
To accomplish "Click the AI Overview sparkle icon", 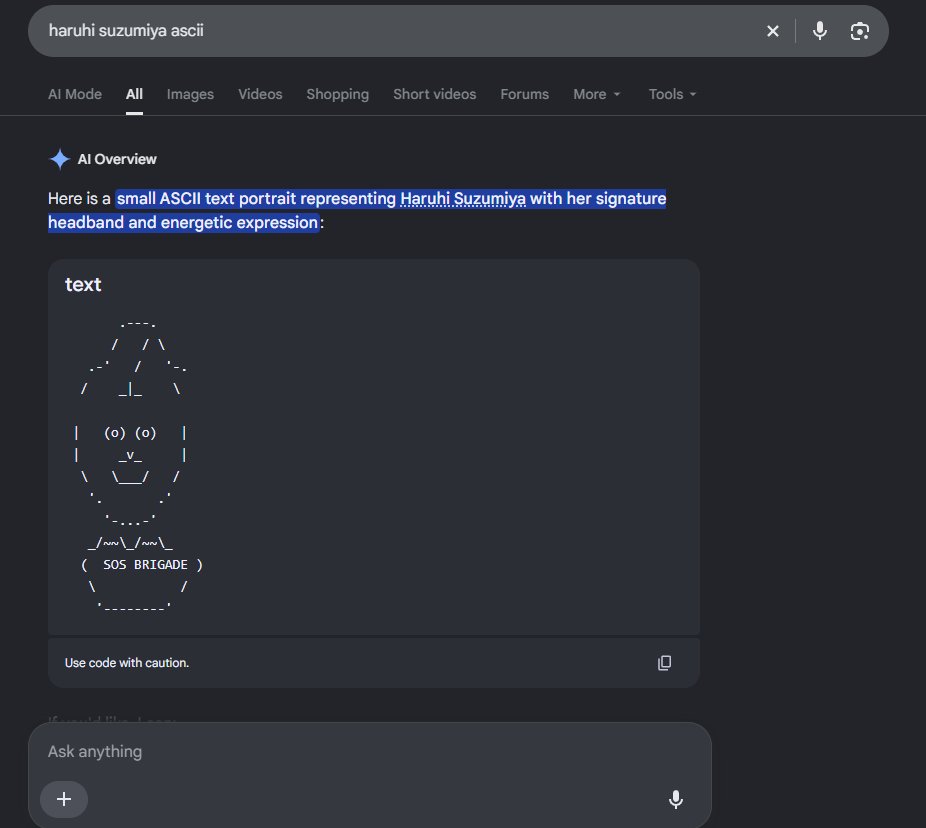I will pyautogui.click(x=60, y=159).
